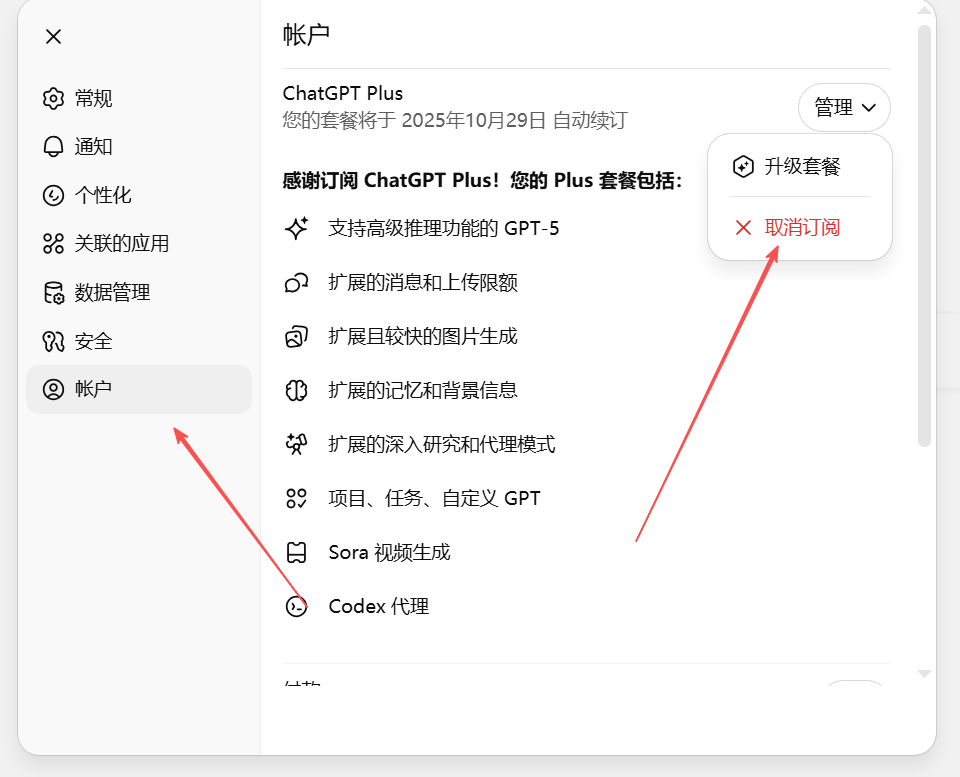Click the 安全 security key icon
960x777 pixels.
coord(53,341)
